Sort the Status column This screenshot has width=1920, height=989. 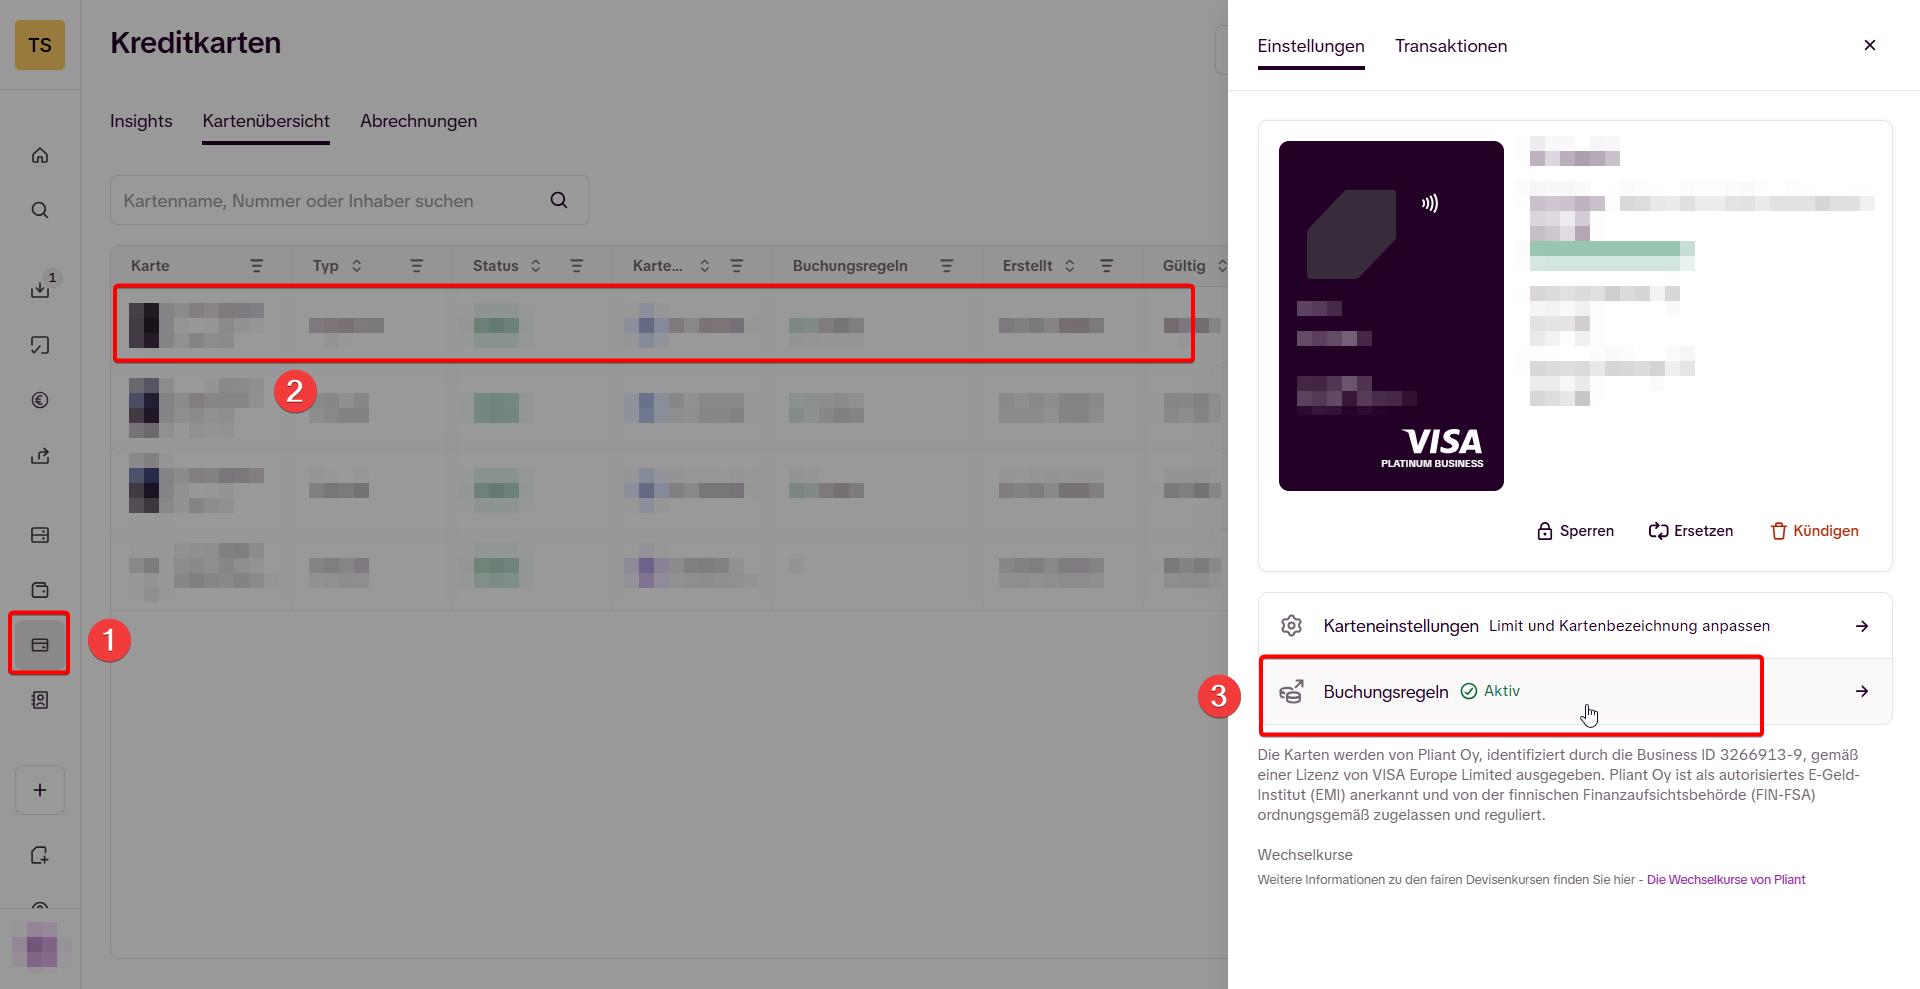pyautogui.click(x=536, y=266)
